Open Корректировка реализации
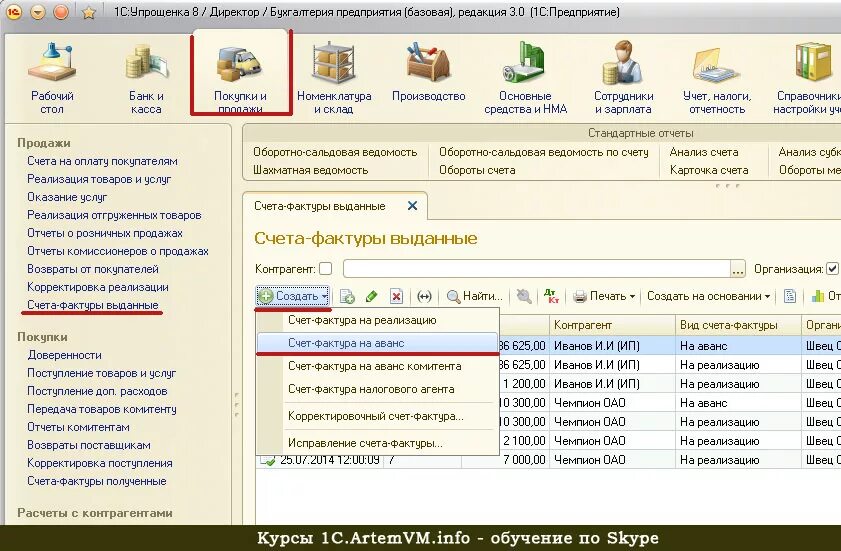Viewport: 841px width, 551px height. pyautogui.click(x=98, y=287)
